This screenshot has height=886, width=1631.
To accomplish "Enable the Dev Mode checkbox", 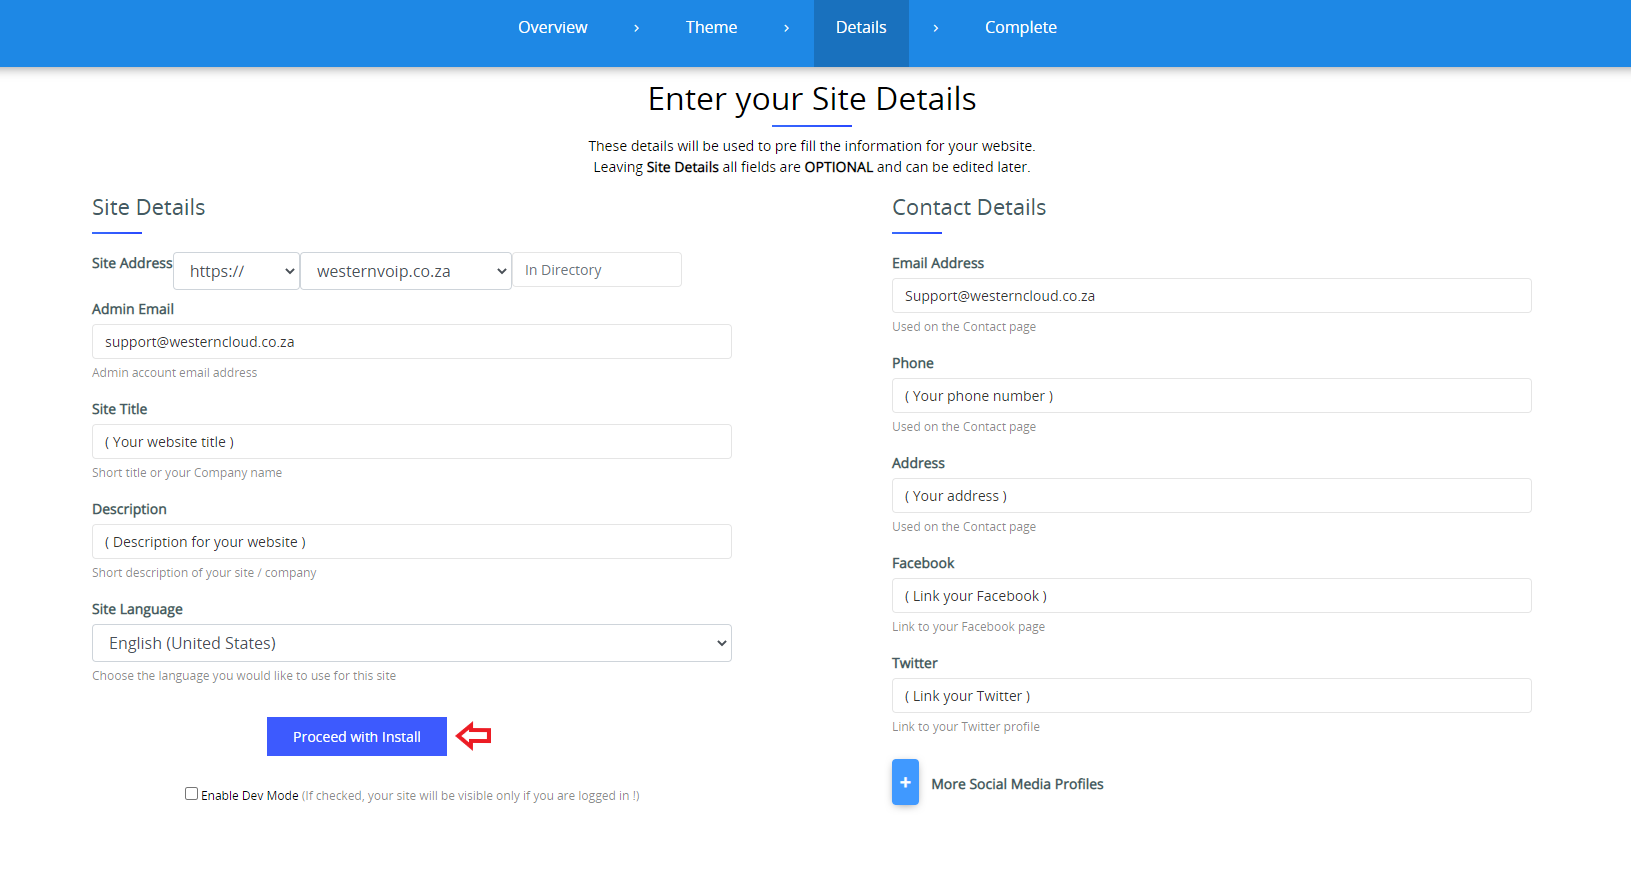I will [191, 794].
